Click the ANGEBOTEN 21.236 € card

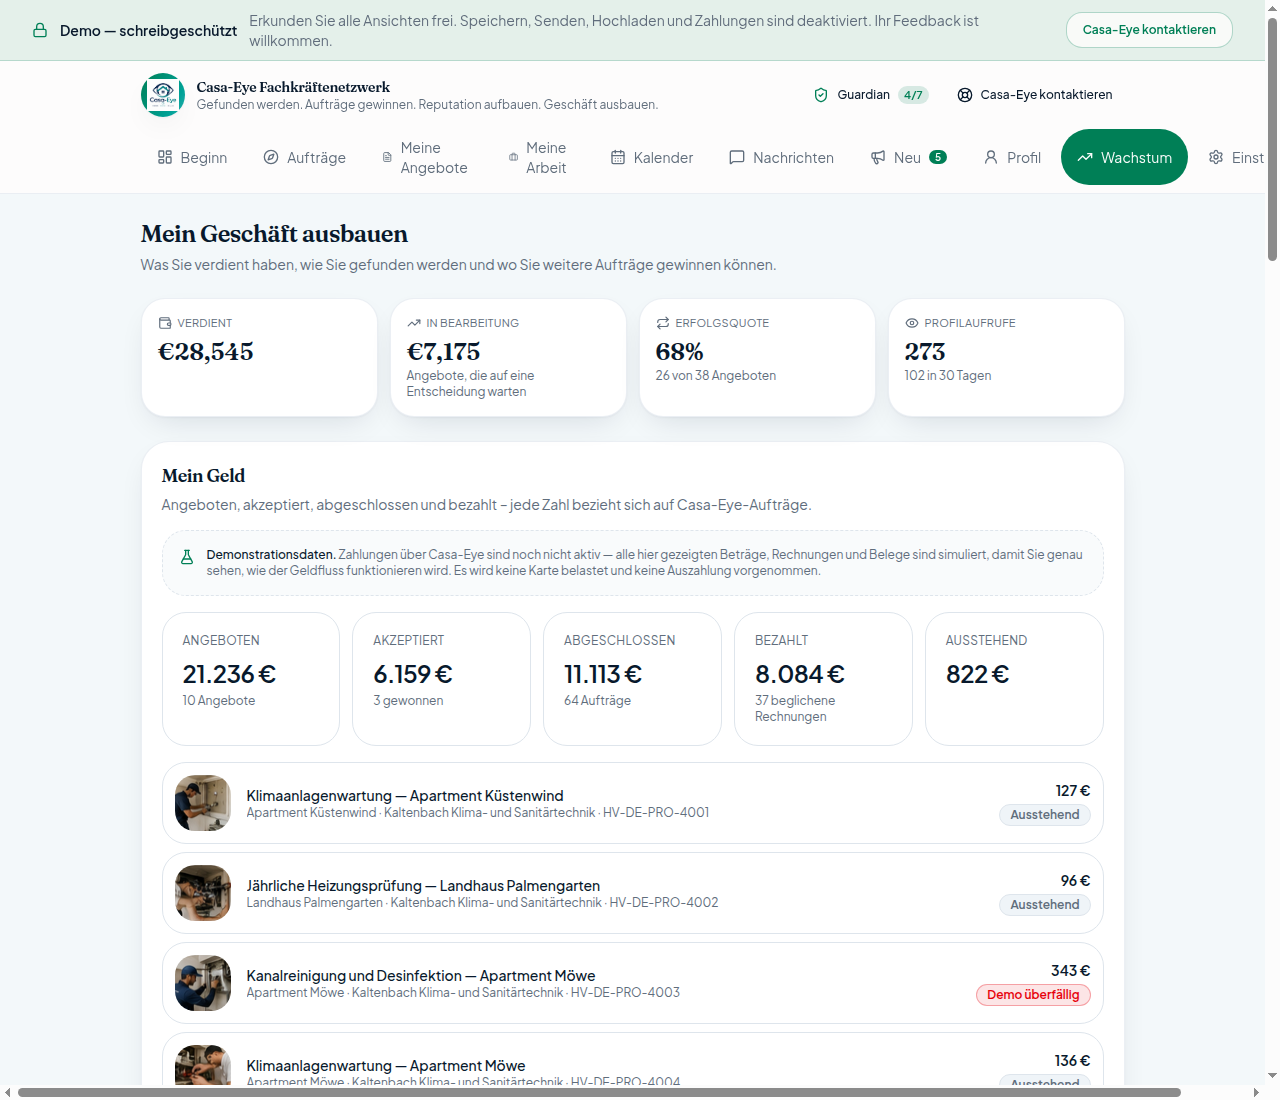251,679
